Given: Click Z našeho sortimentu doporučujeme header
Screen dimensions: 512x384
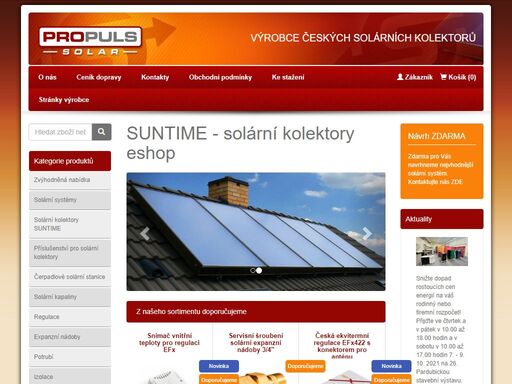Looking at the screenshot, I should [x=256, y=312].
